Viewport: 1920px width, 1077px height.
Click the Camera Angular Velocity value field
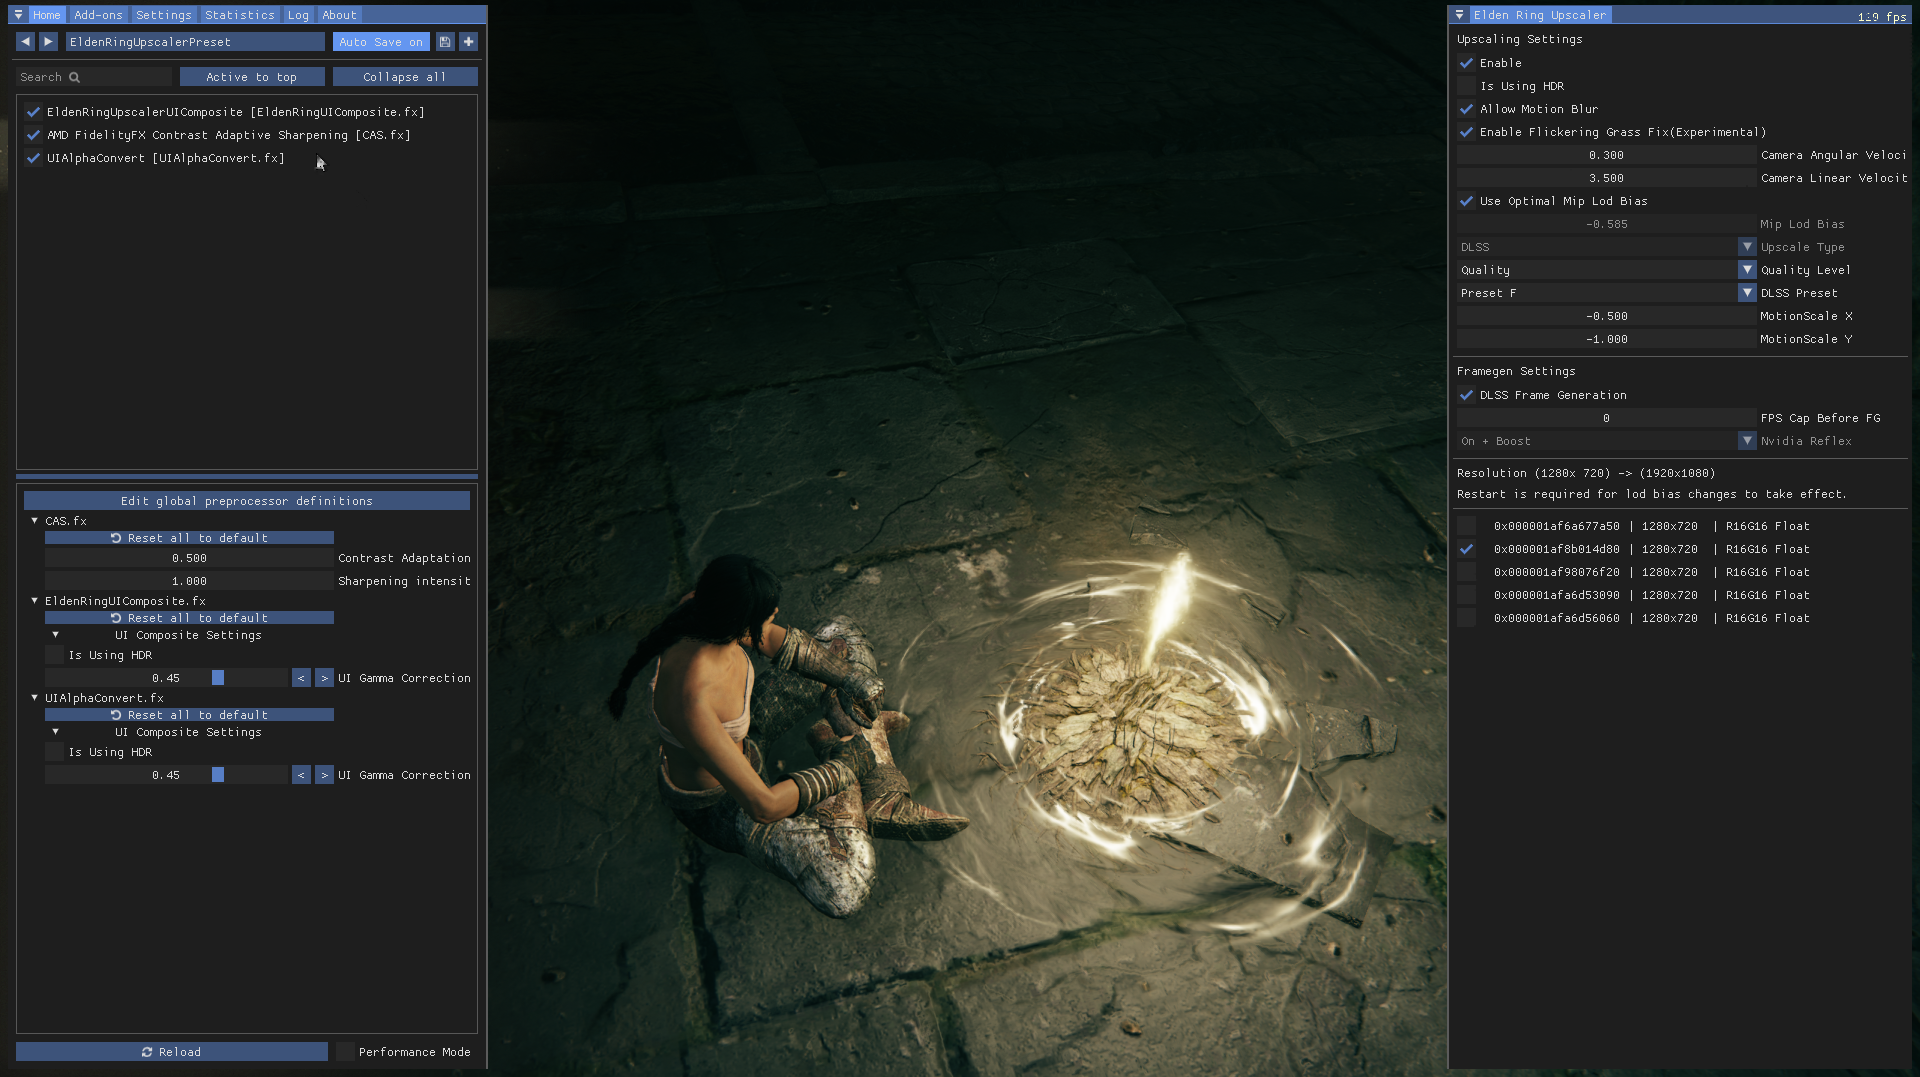1606,155
